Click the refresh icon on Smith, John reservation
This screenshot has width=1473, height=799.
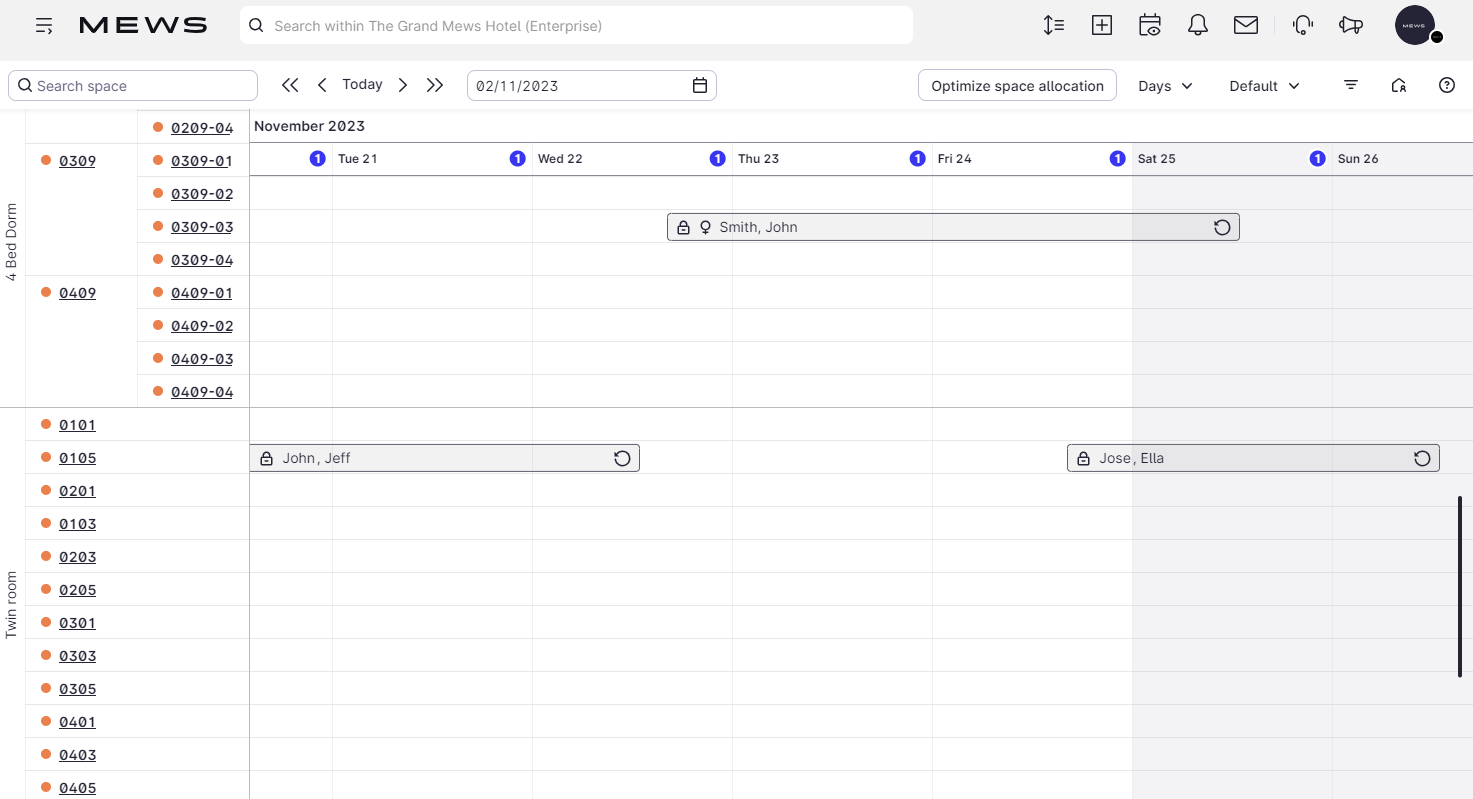coord(1222,228)
